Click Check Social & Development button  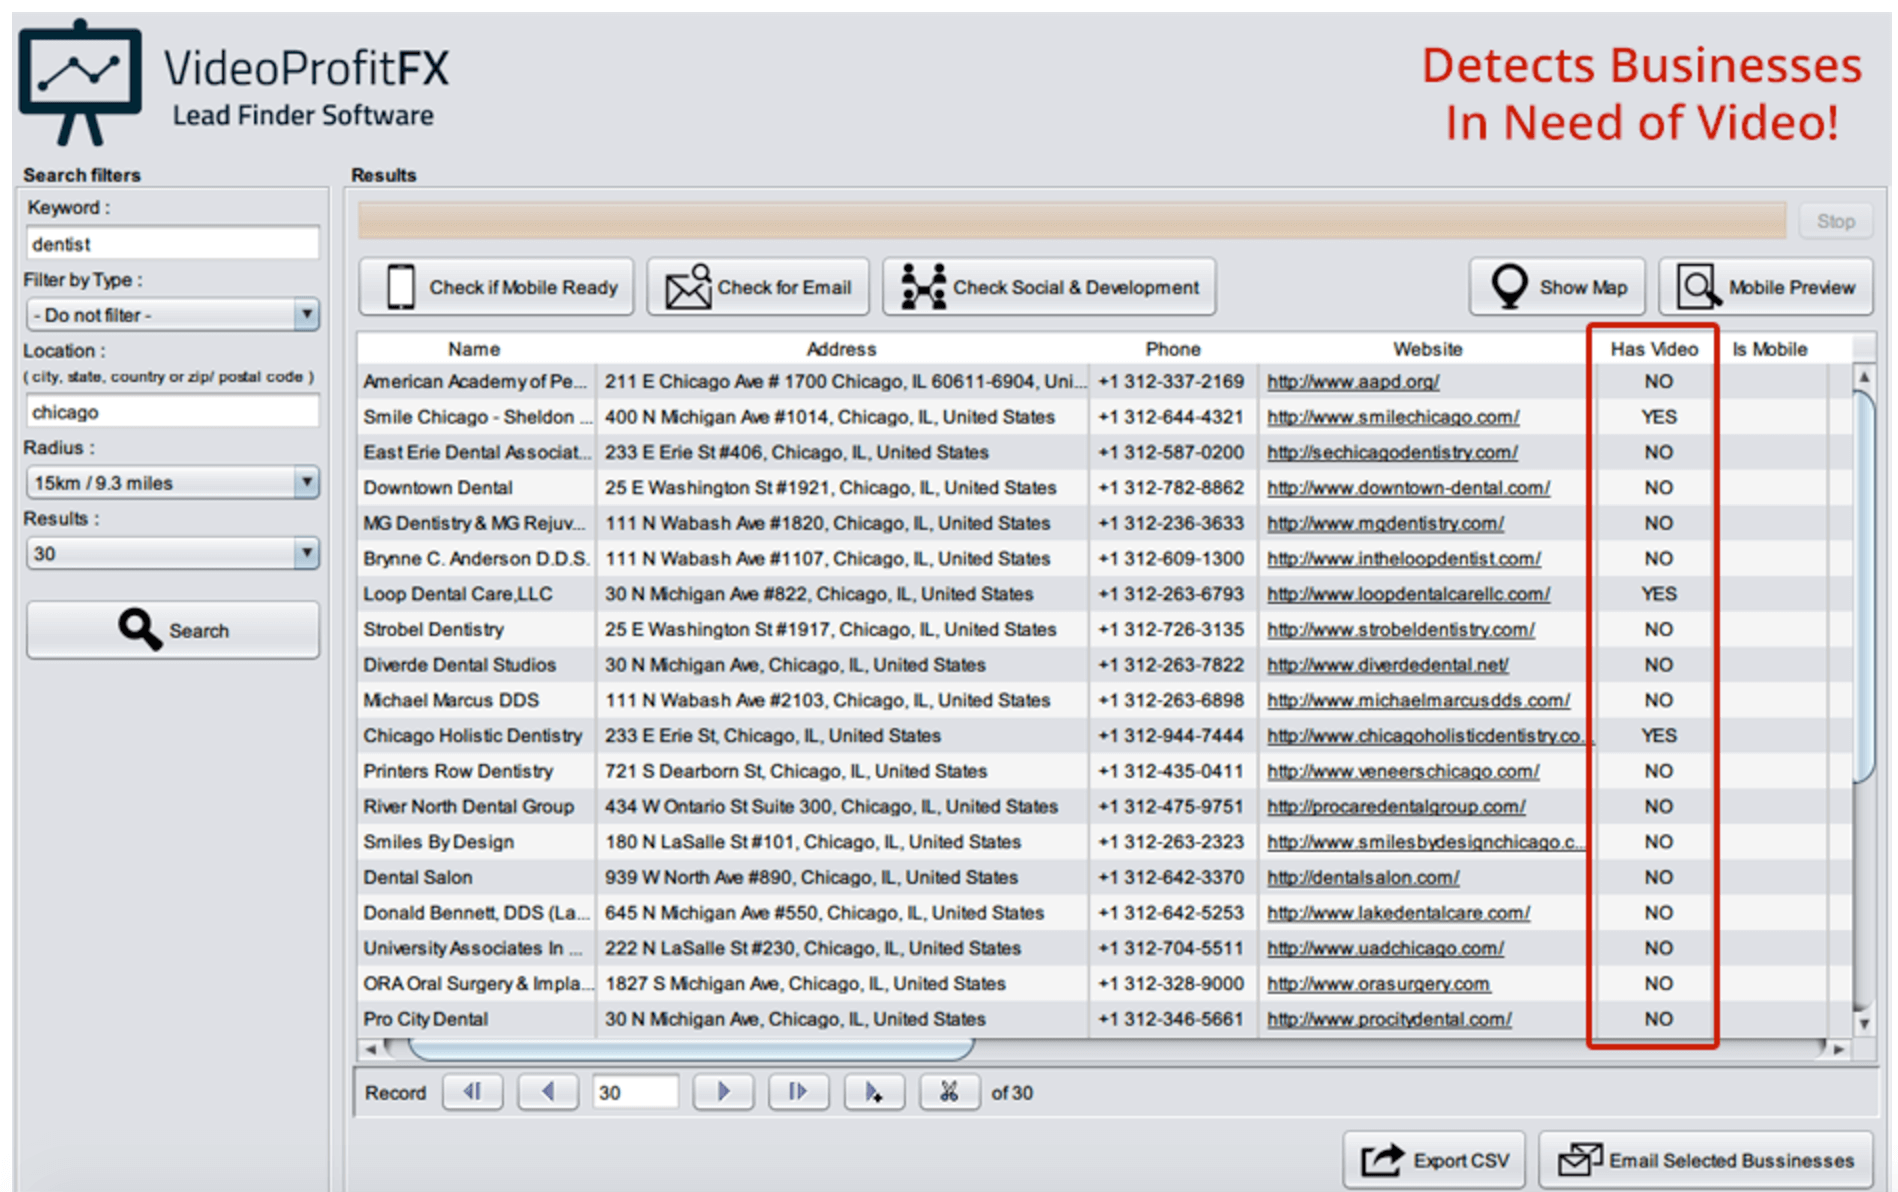tap(1049, 287)
